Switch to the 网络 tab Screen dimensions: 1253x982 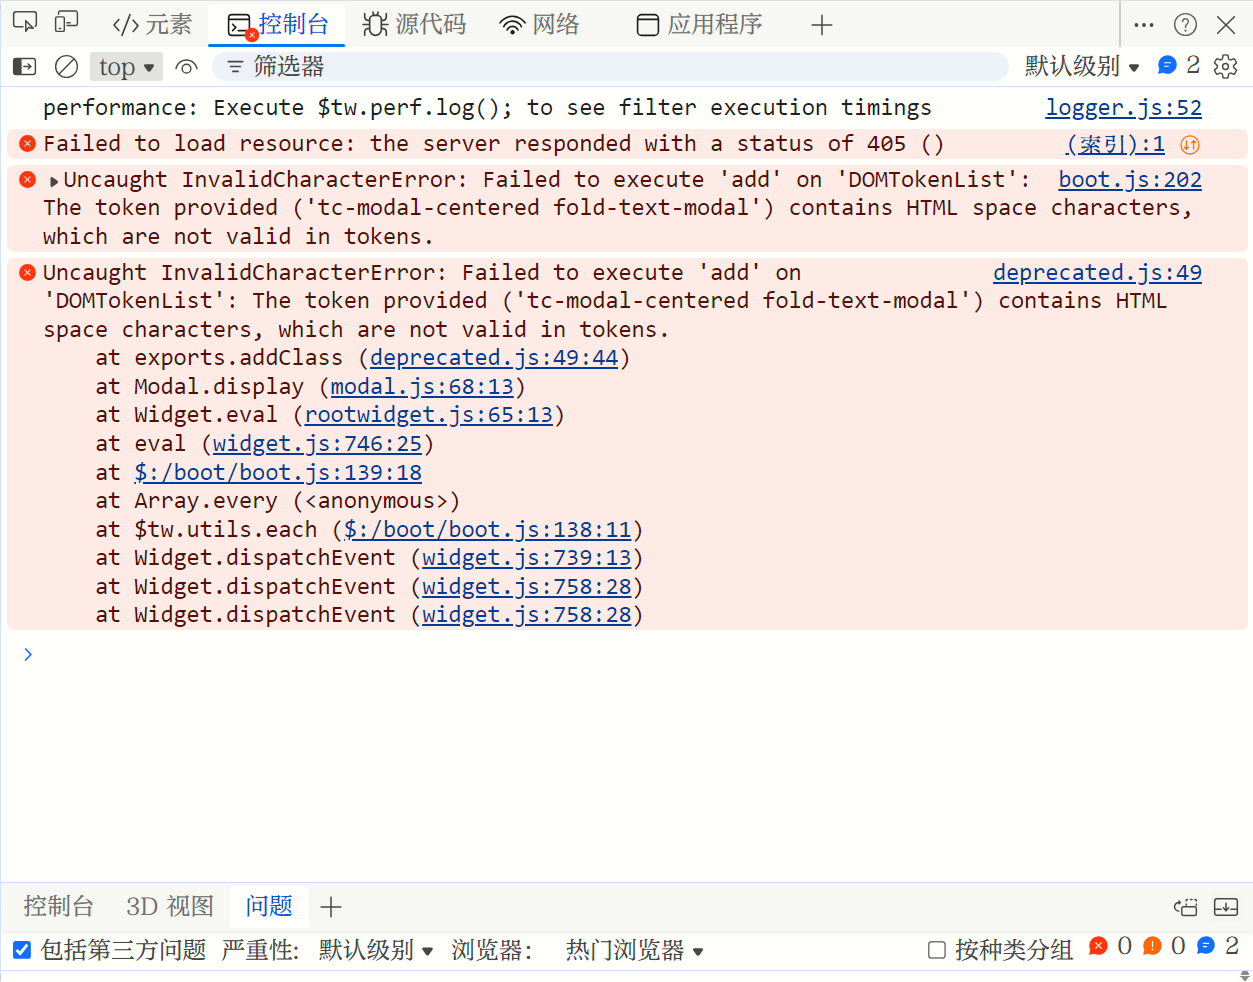(540, 25)
